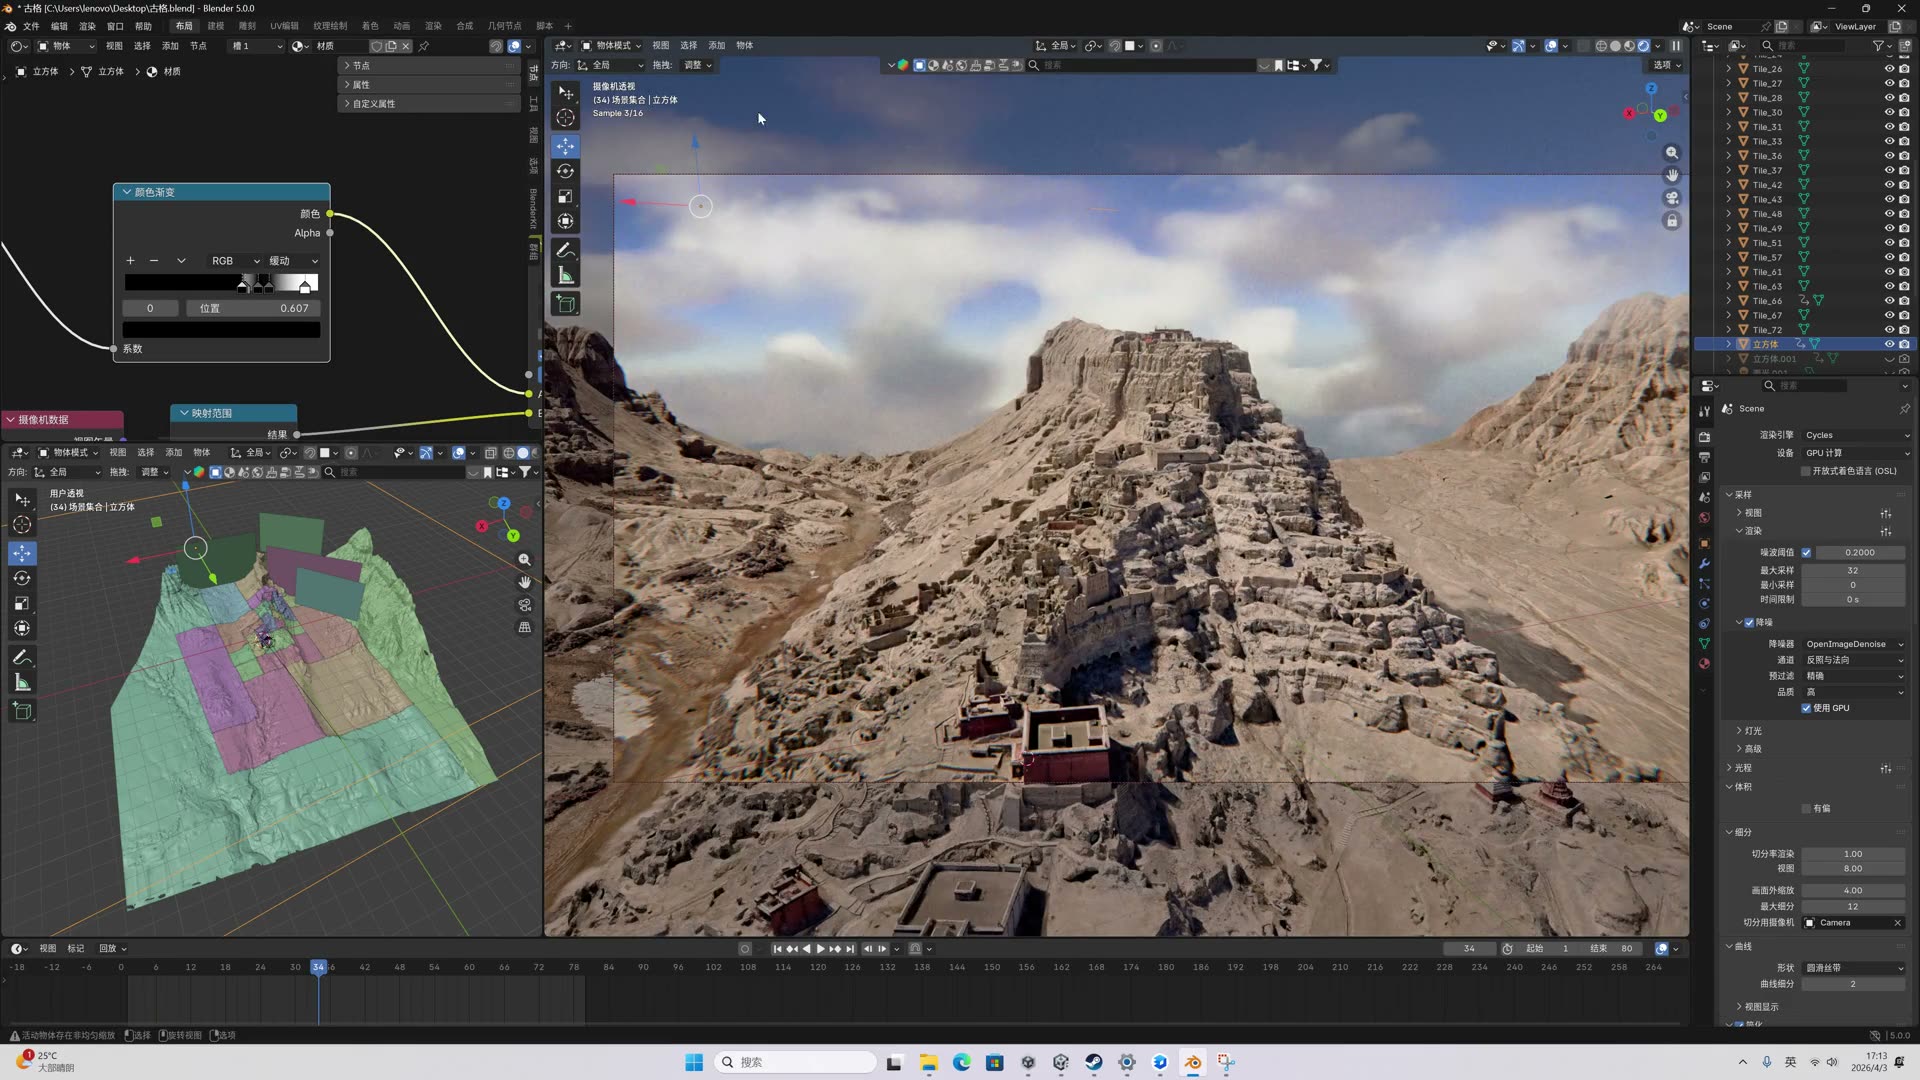The image size is (1920, 1080).
Task: Enable the 开放式着色语言 (OSL) checkbox
Action: tap(1806, 471)
